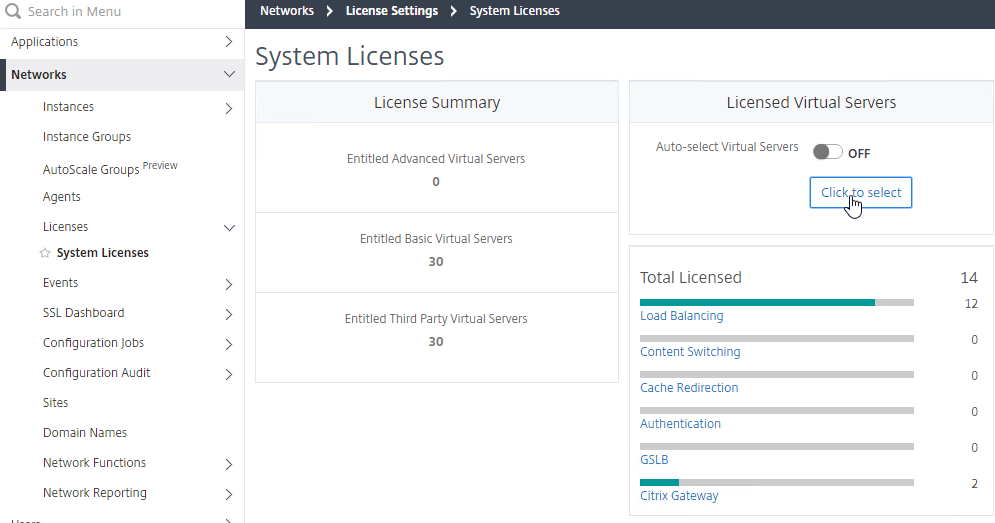
Task: Collapse the Licenses submenu chevron
Action: point(229,228)
